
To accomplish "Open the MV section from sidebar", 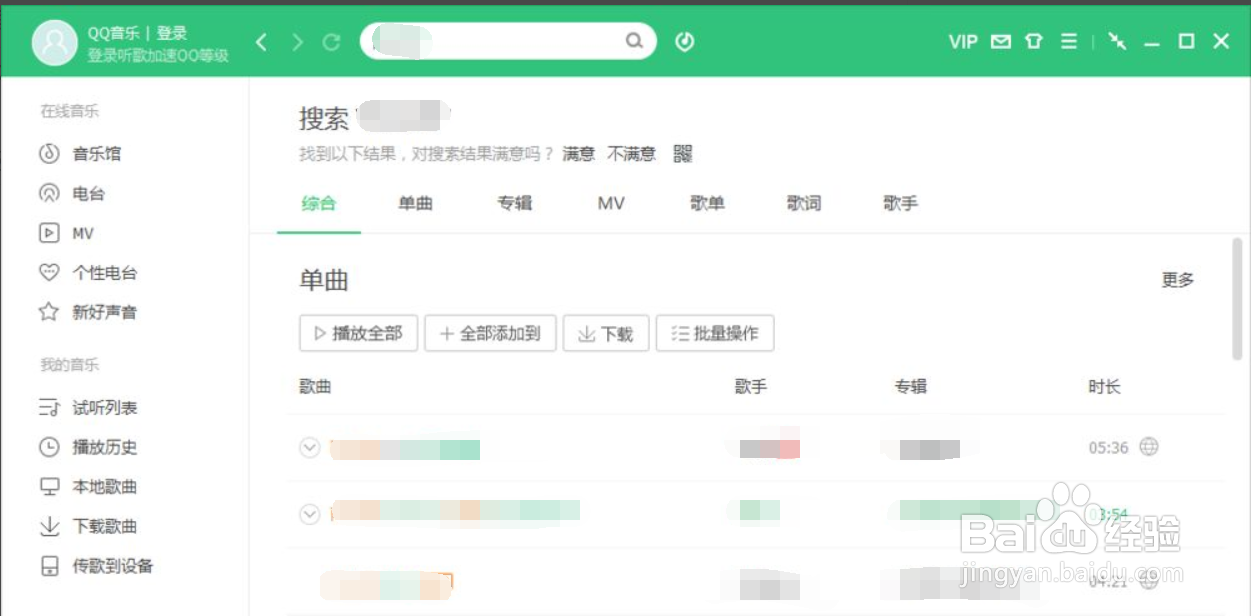I will coord(85,233).
